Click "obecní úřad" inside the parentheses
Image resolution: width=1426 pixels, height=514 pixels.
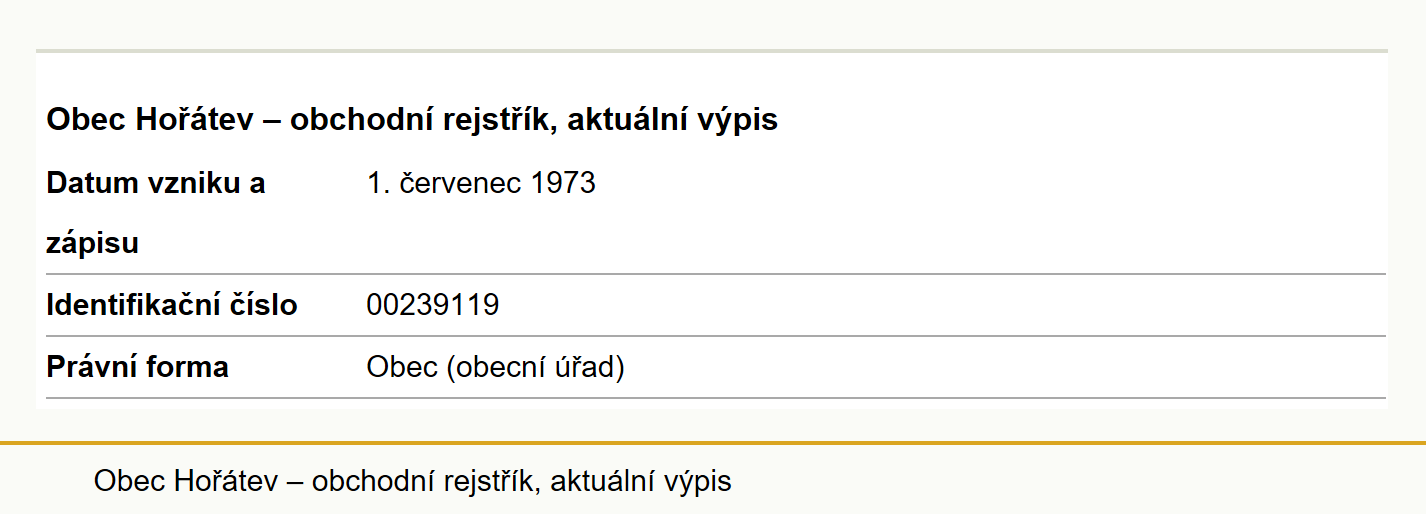pos(535,368)
